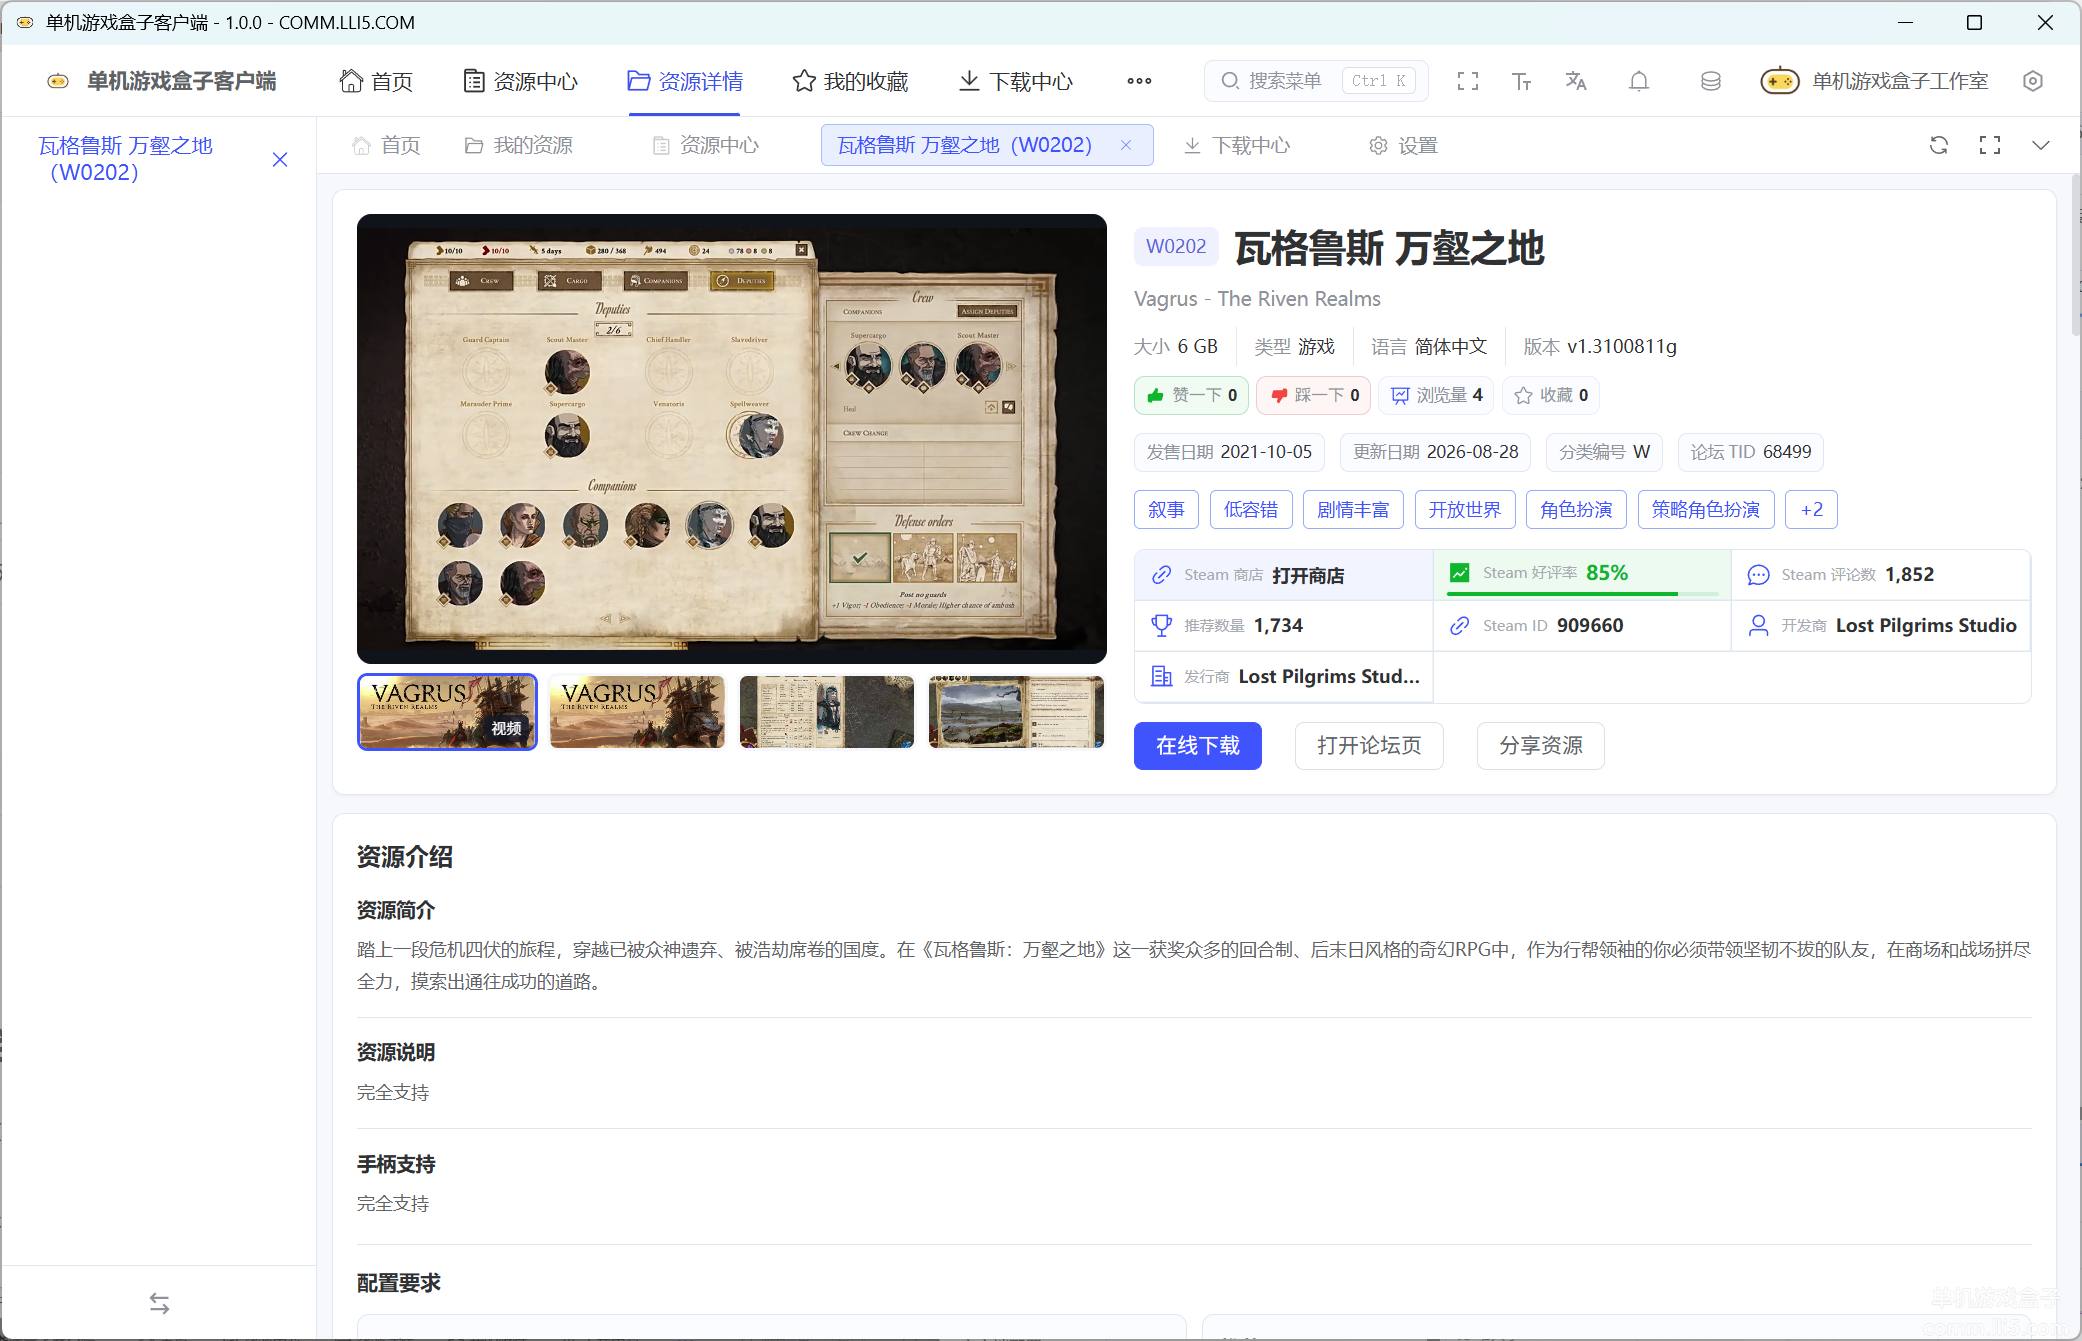Click the fullscreen icon in top toolbar

tap(1467, 81)
